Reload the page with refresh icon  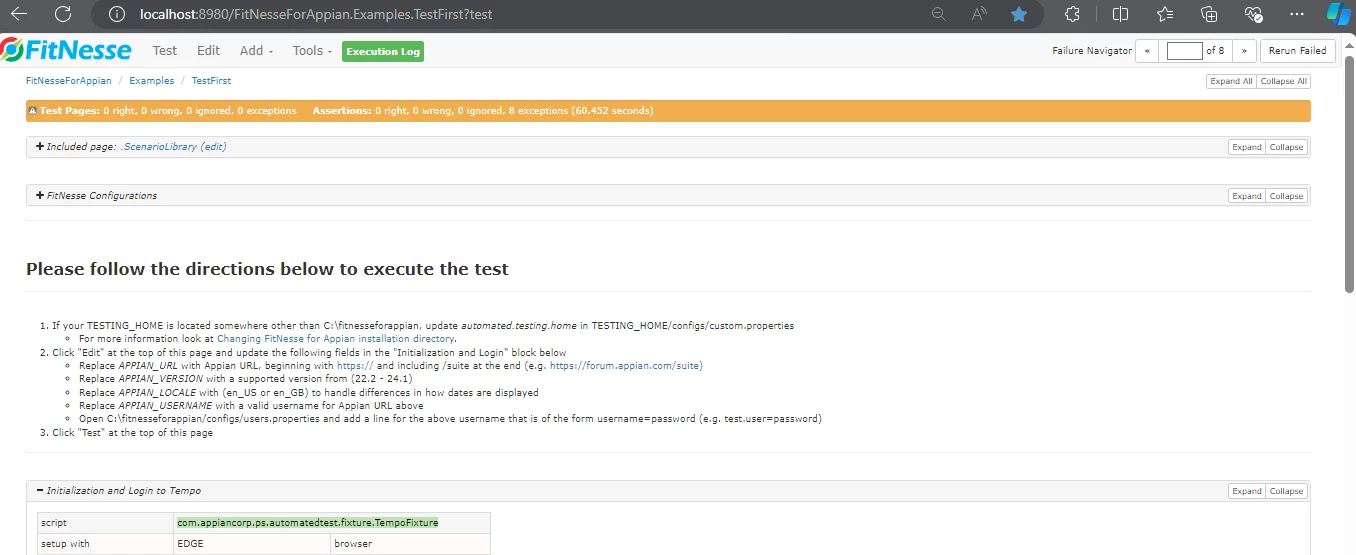click(63, 14)
